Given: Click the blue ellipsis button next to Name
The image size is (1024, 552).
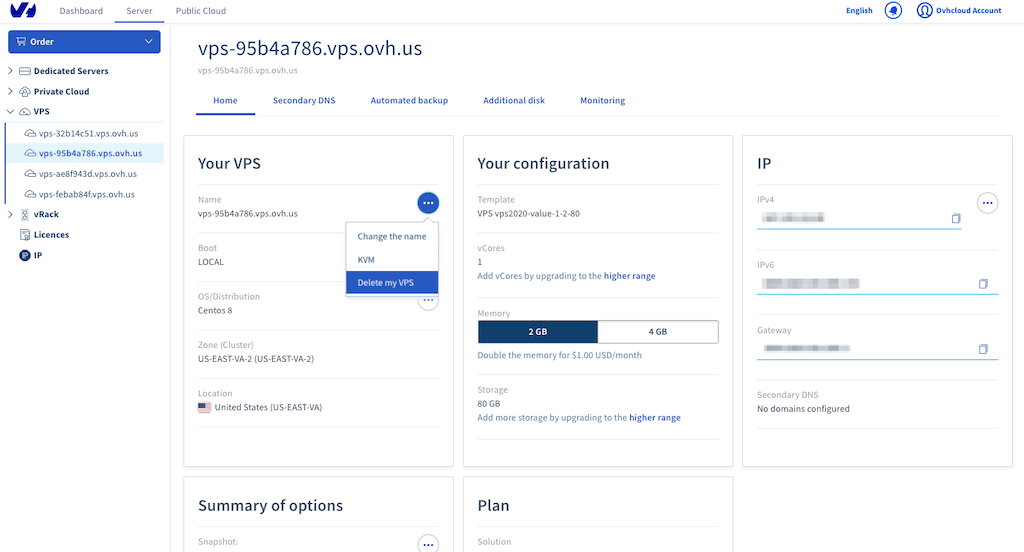Looking at the screenshot, I should [428, 203].
